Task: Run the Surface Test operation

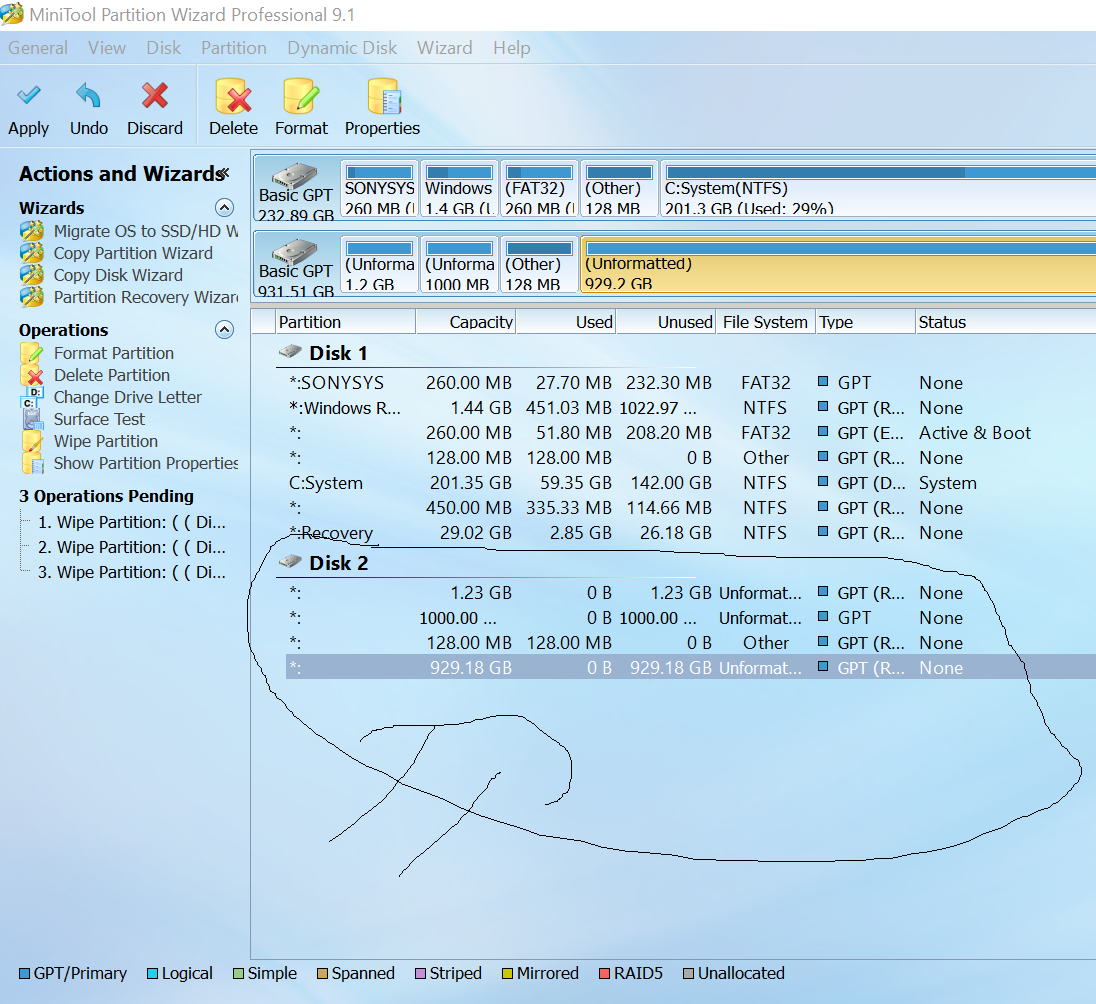Action: (83, 419)
